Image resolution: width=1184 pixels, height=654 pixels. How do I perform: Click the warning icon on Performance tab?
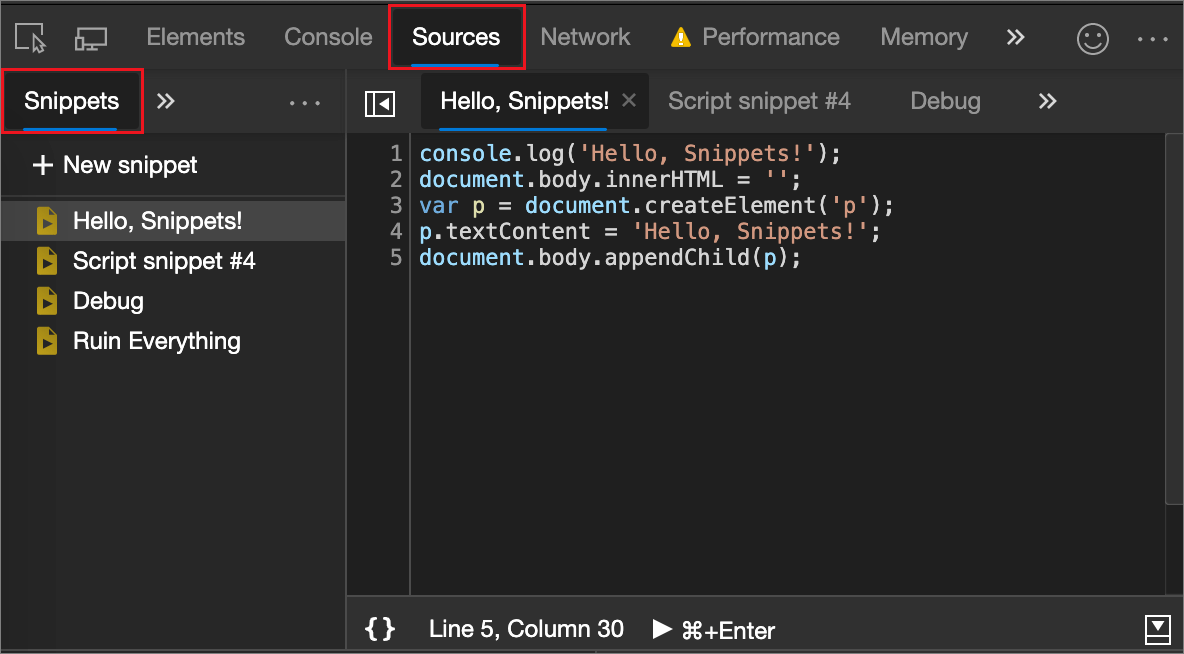tap(680, 37)
